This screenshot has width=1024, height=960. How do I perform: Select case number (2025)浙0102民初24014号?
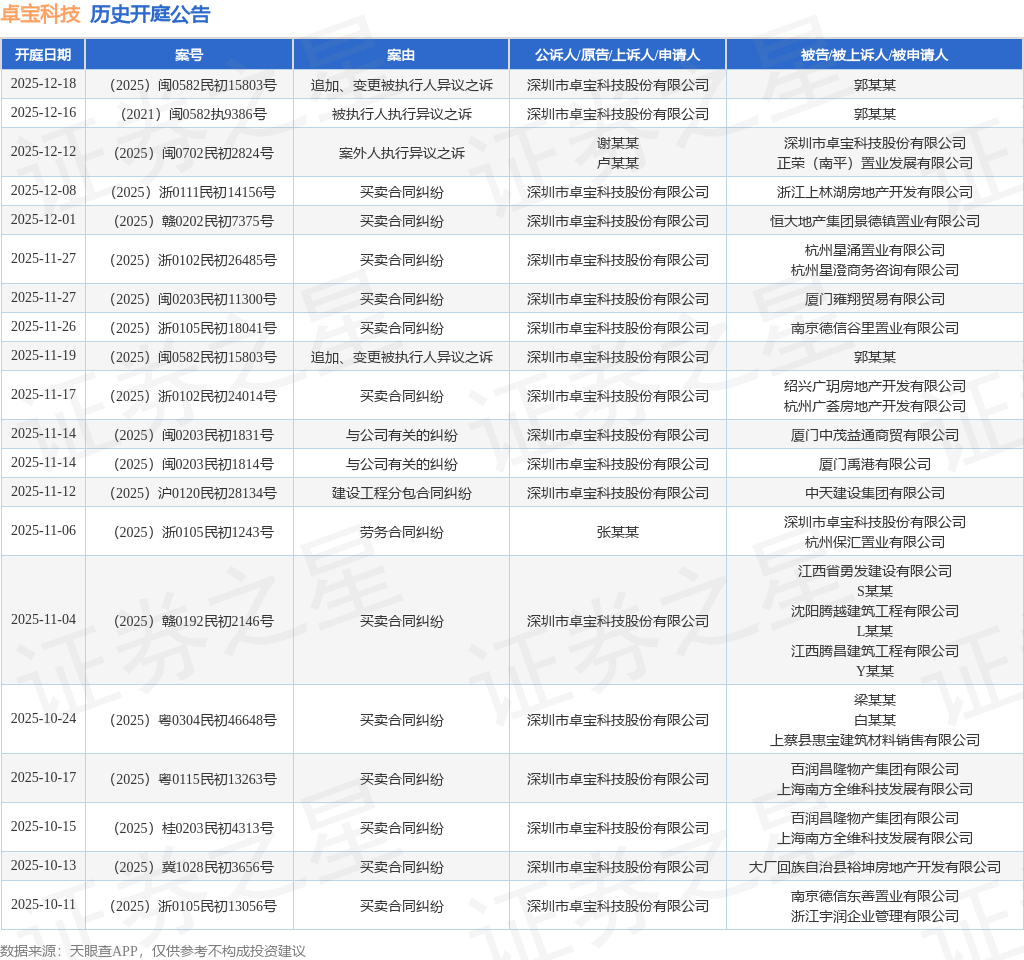click(193, 396)
